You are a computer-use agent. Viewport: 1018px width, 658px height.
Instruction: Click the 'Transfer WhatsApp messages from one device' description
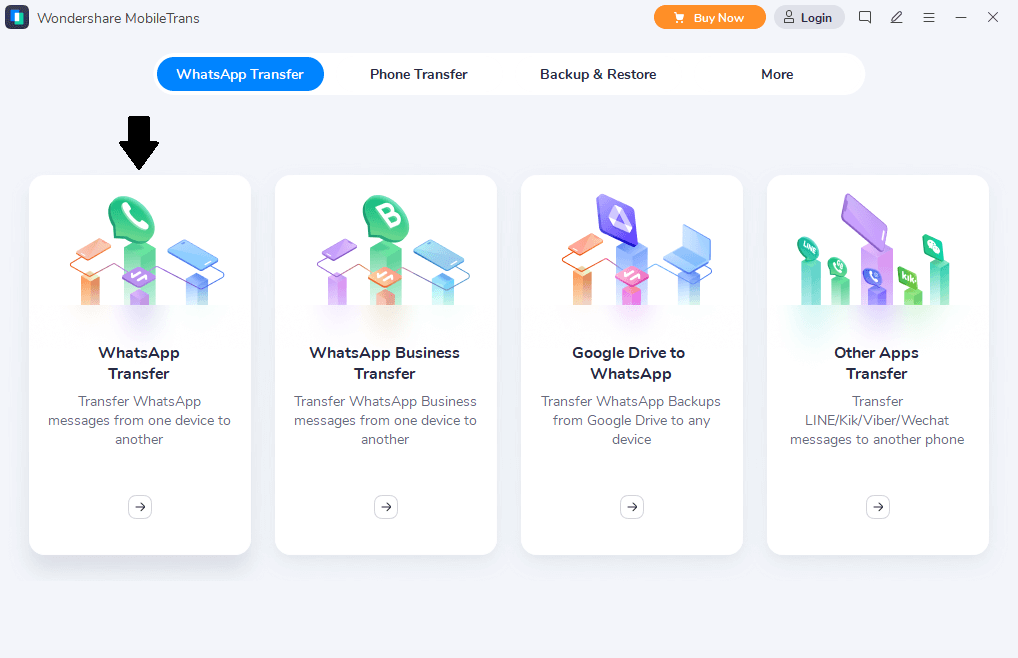(x=139, y=420)
